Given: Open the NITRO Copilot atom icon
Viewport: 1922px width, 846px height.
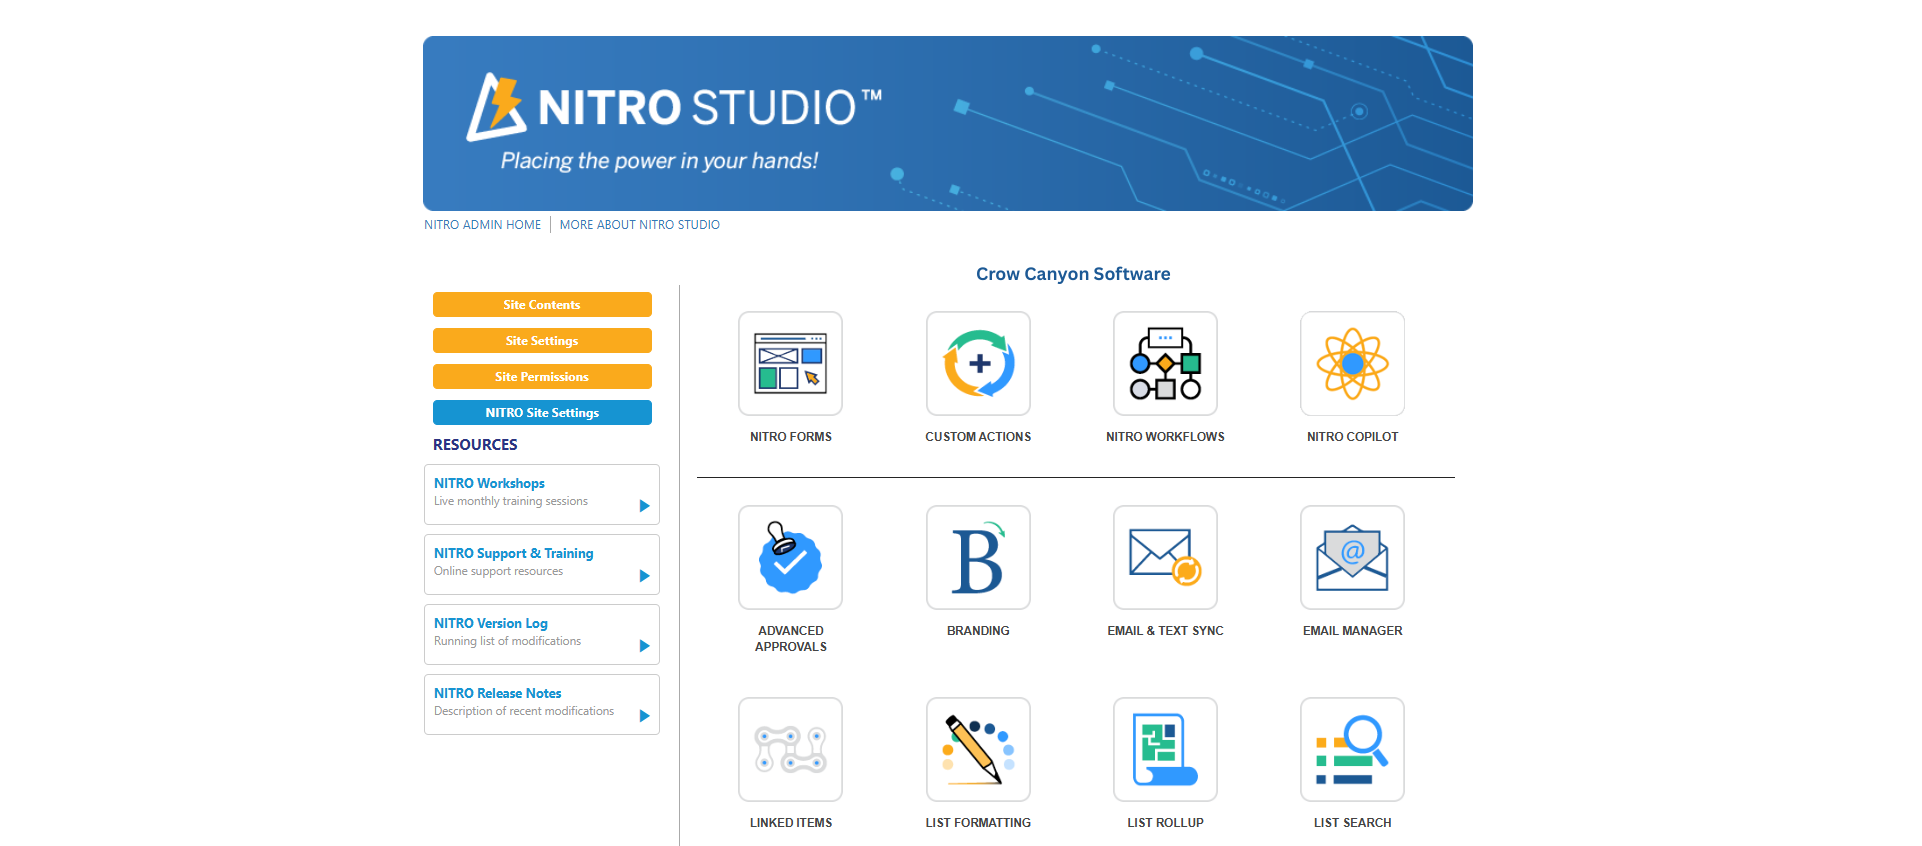Looking at the screenshot, I should tap(1352, 363).
